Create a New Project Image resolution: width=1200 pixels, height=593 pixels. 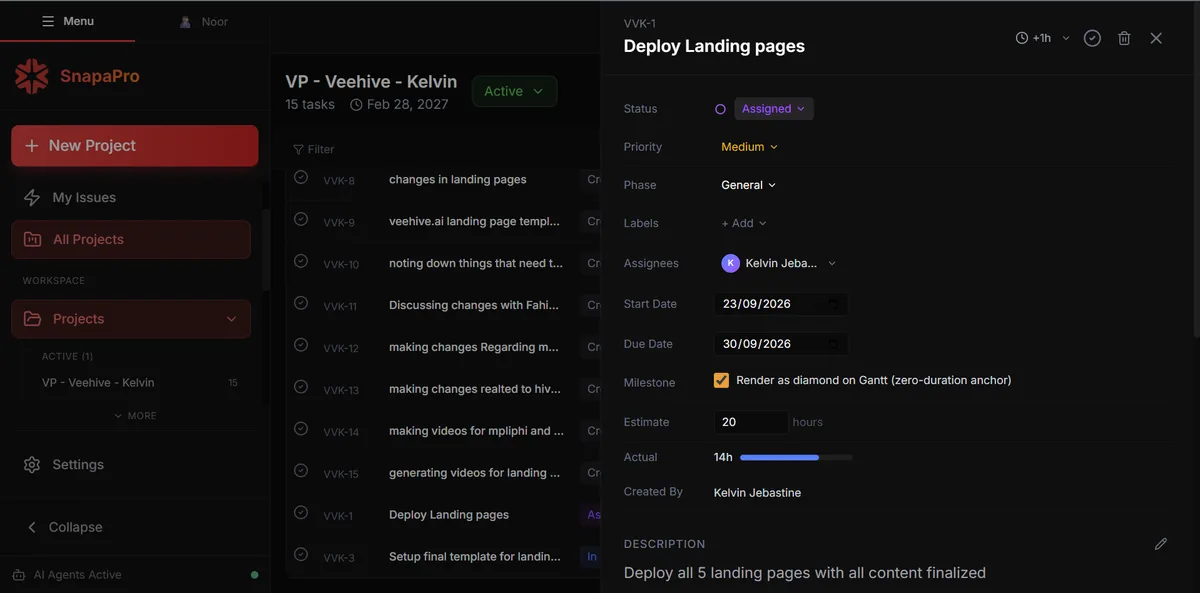coord(135,146)
